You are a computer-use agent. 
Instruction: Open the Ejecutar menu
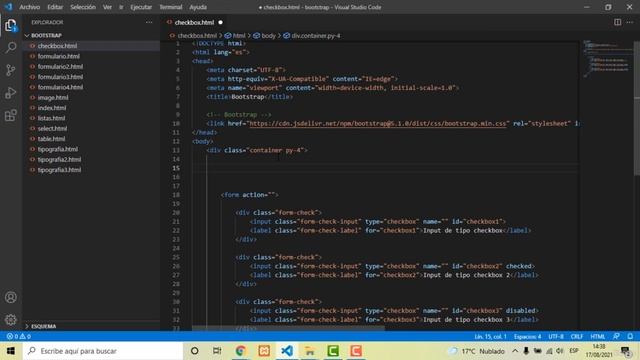point(141,7)
